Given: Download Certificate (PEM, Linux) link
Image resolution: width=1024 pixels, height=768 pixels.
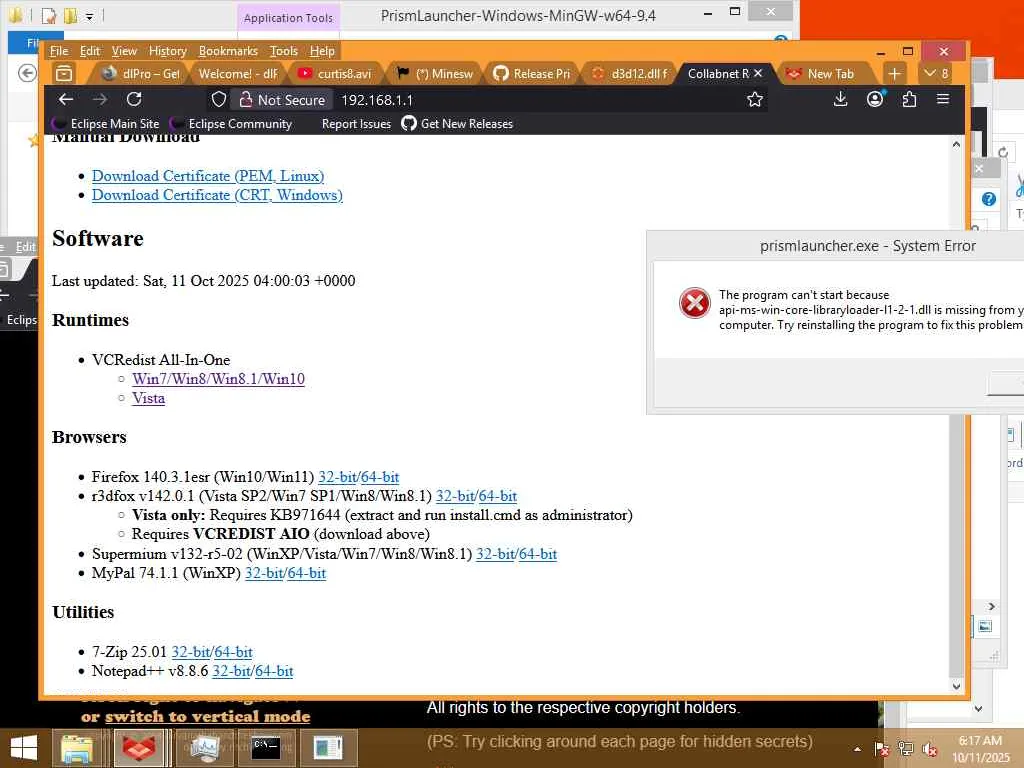Looking at the screenshot, I should 208,176.
